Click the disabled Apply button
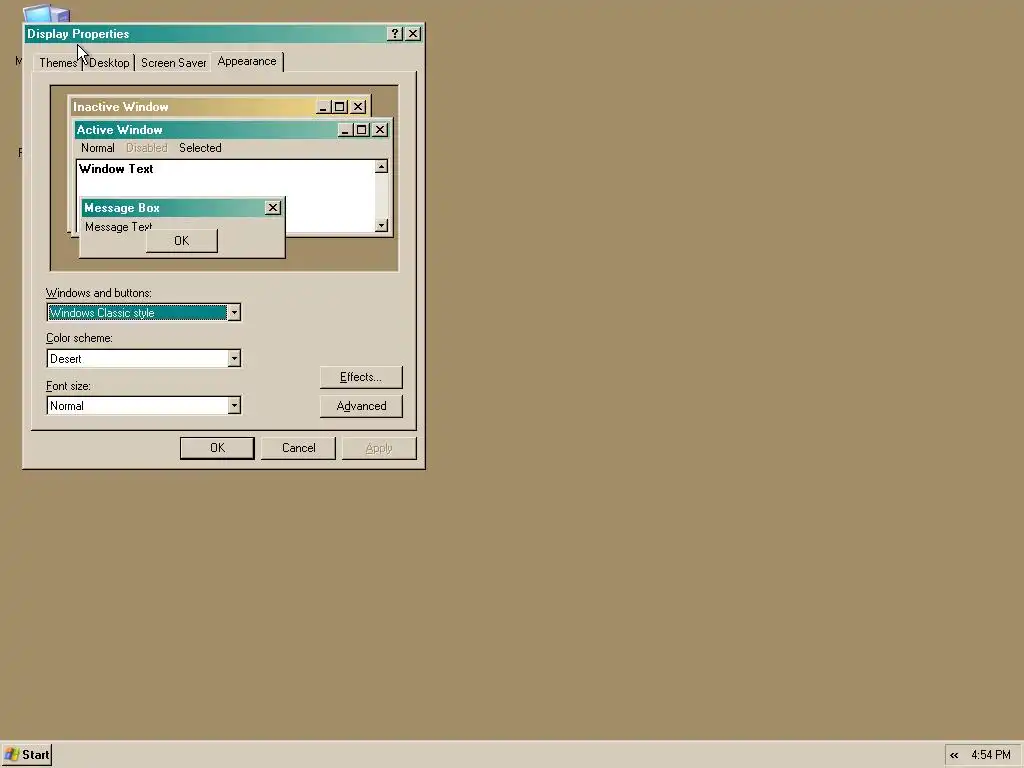The width and height of the screenshot is (1024, 768). pos(379,448)
